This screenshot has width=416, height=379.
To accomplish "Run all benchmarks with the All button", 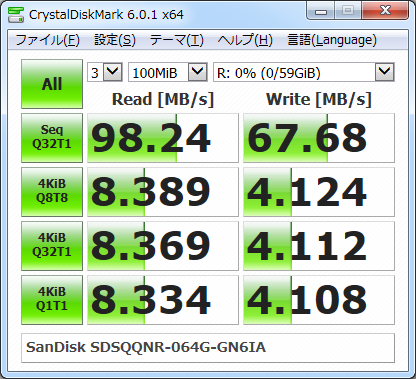I will click(x=52, y=84).
